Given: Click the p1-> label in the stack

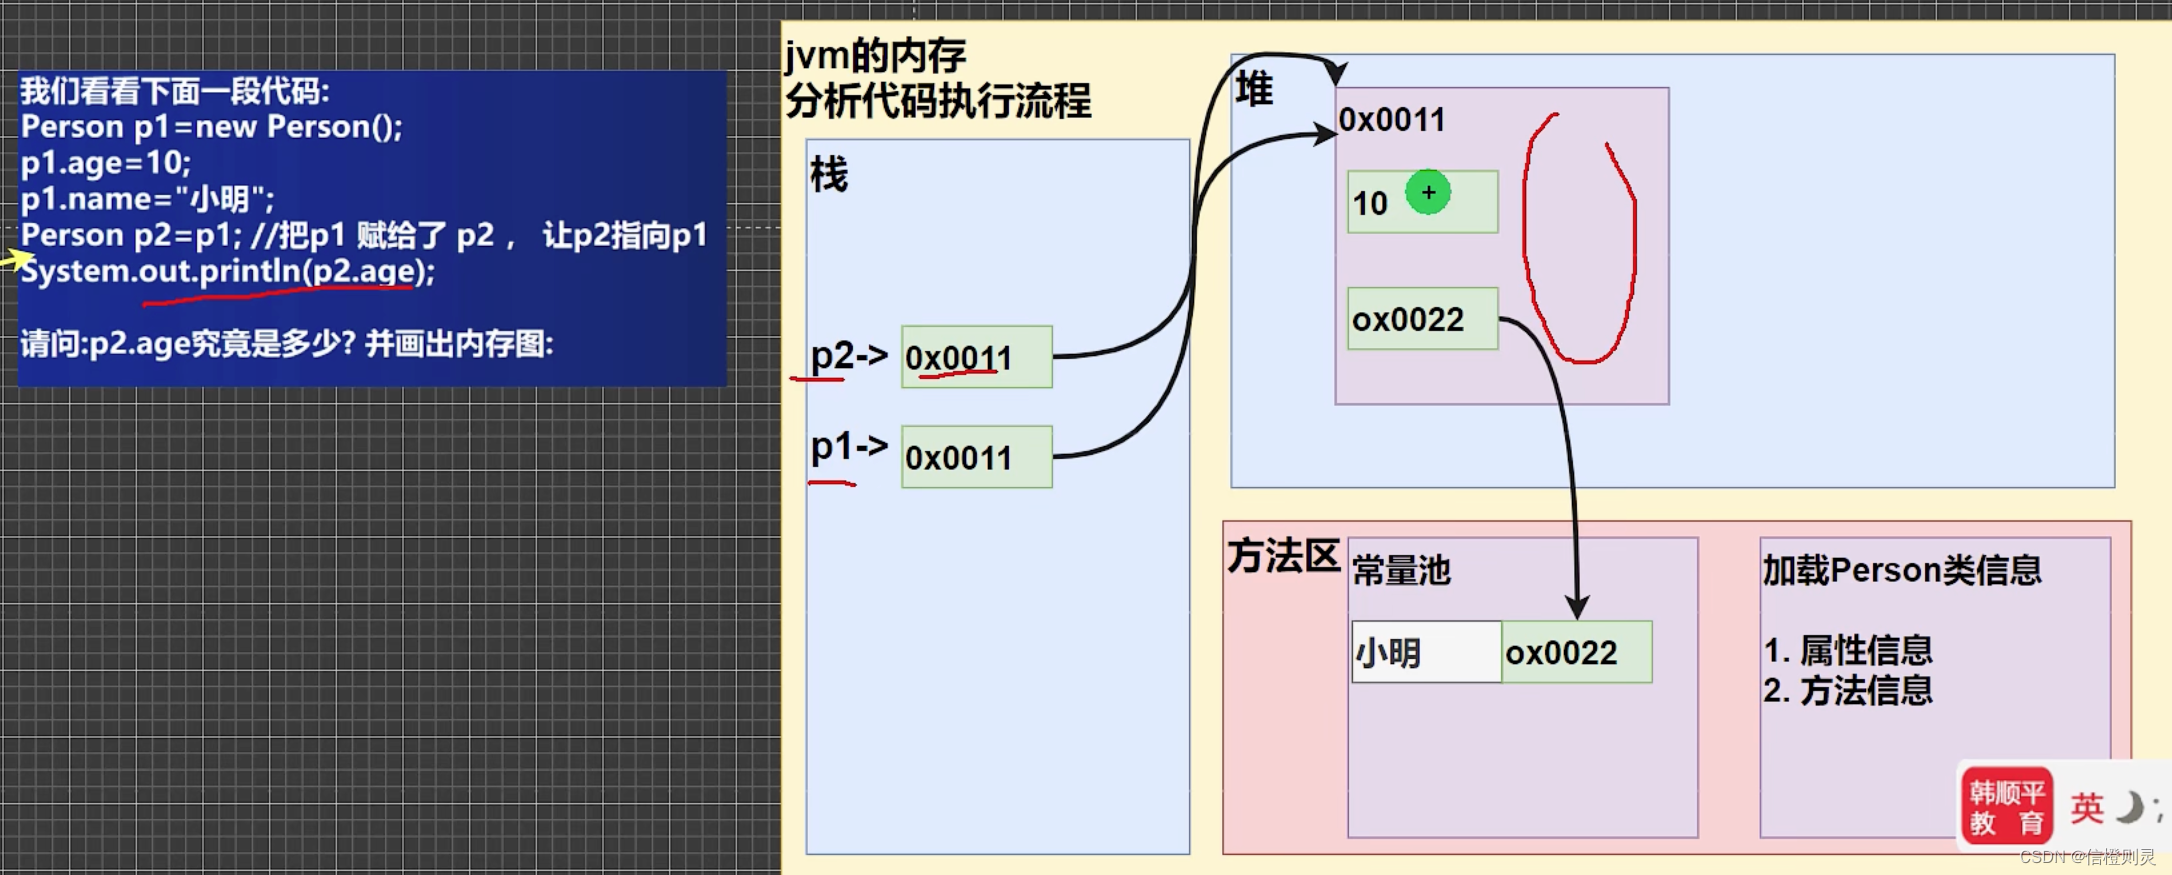Looking at the screenshot, I should (849, 446).
